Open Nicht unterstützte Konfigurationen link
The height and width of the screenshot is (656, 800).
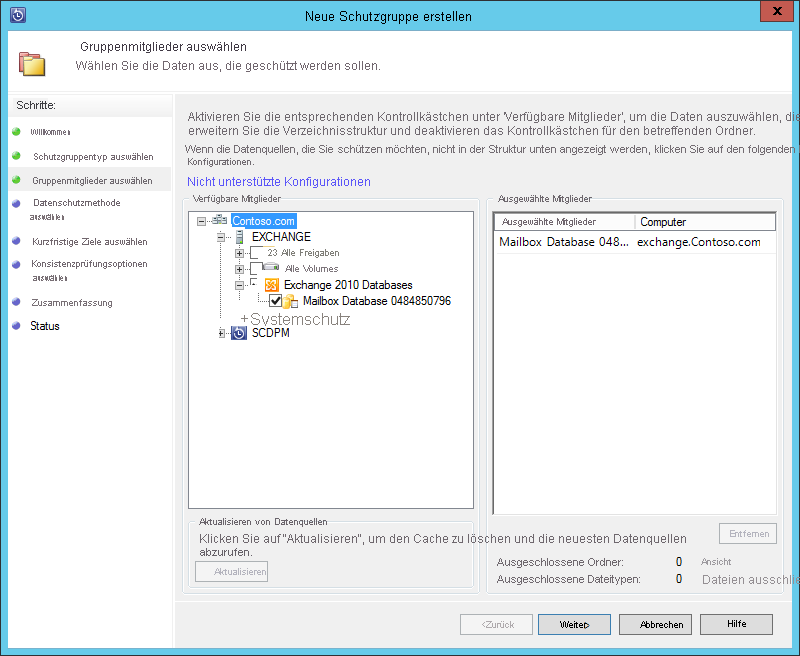pos(279,182)
